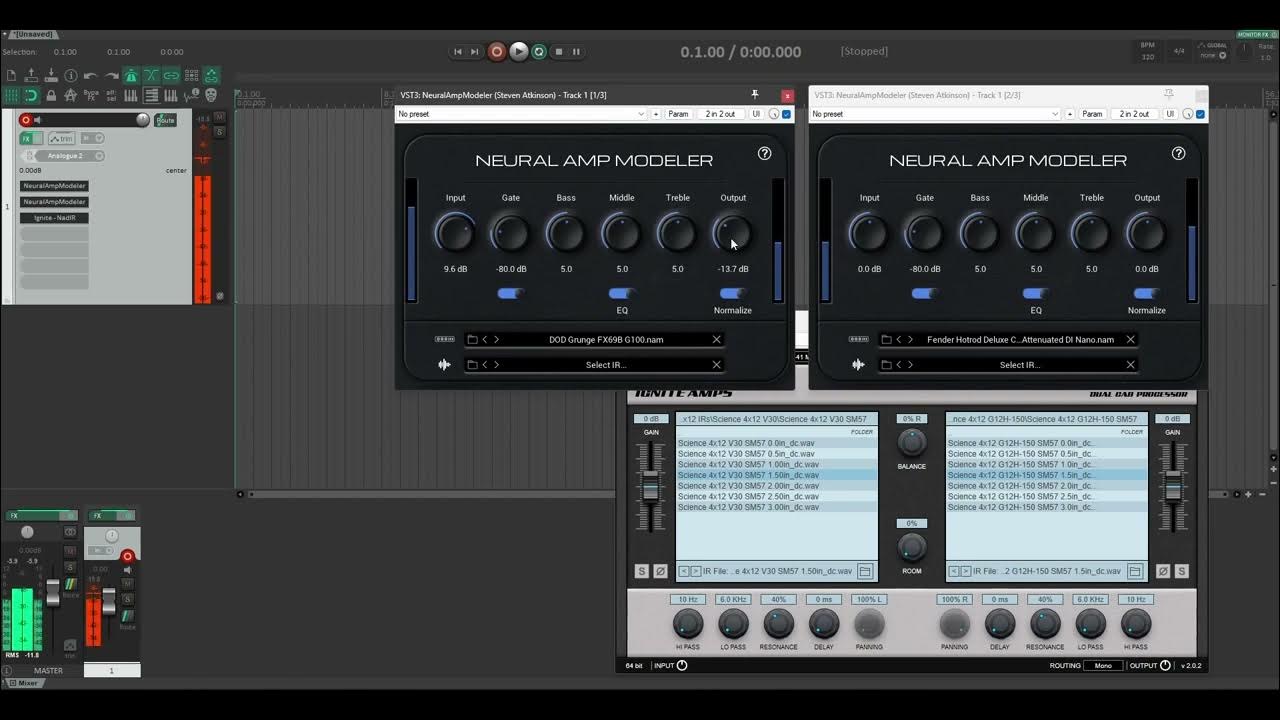Toggle grid lines toolbar icon
Screen dimensions: 1280x720
pyautogui.click(x=11, y=95)
